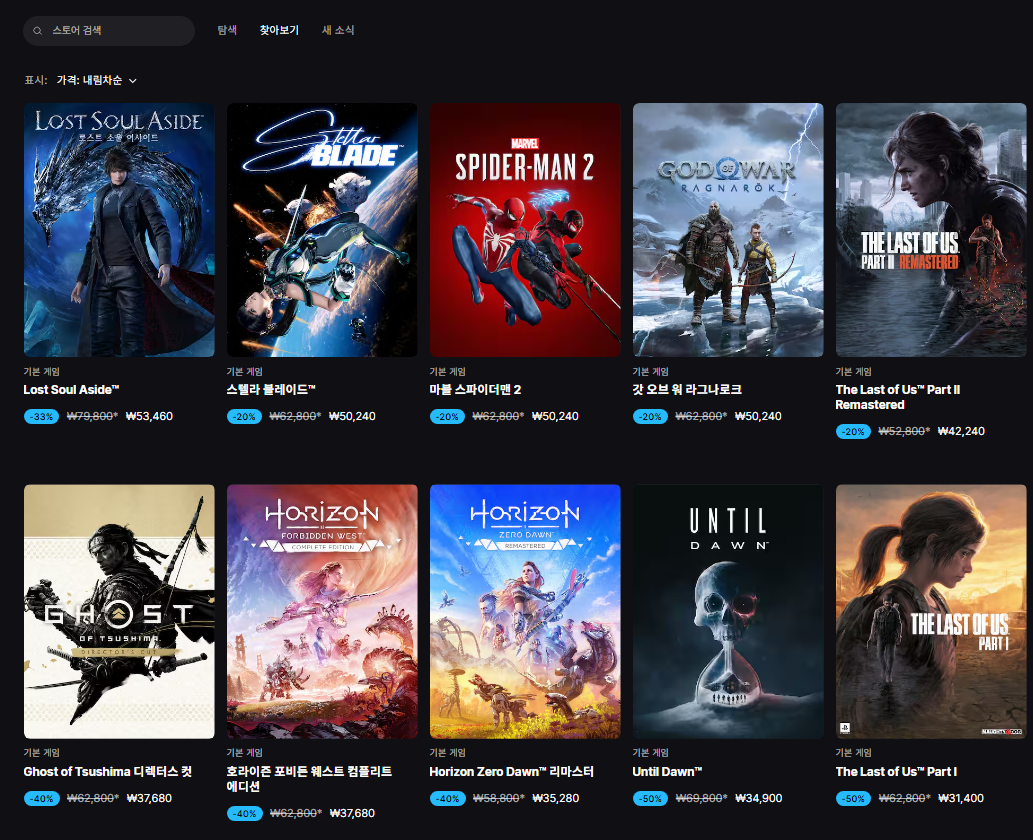The image size is (1033, 840).
Task: Select Ghost of Tsushima Director's Cut cover
Action: point(119,612)
